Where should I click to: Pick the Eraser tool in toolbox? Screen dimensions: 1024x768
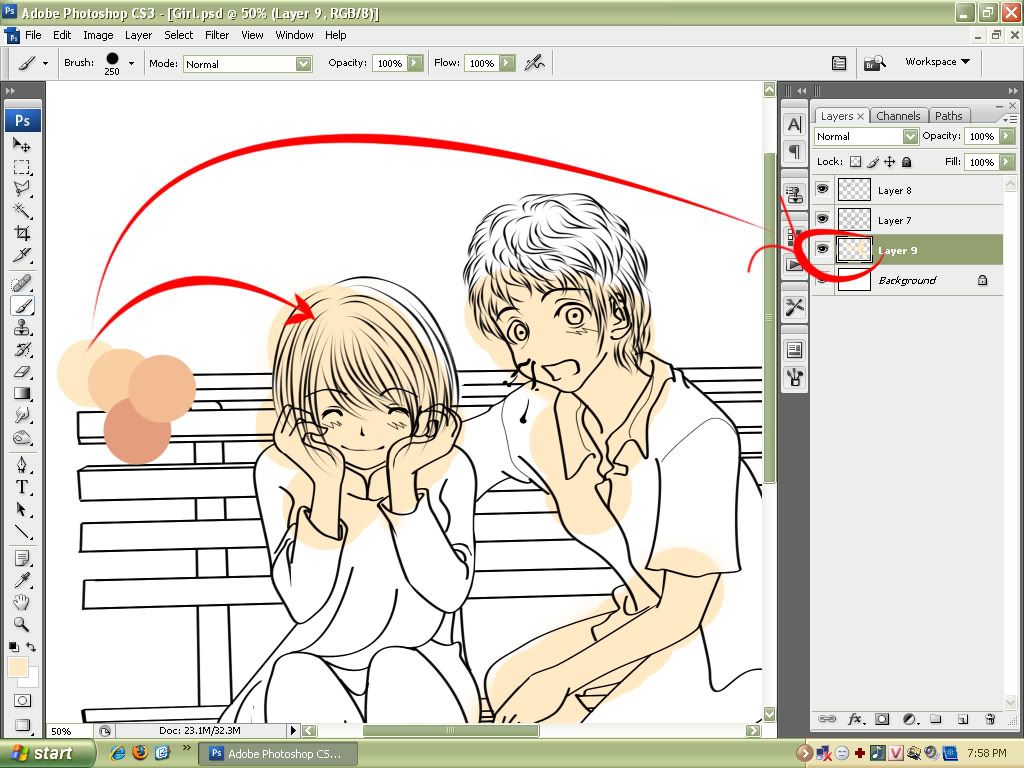pos(22,371)
